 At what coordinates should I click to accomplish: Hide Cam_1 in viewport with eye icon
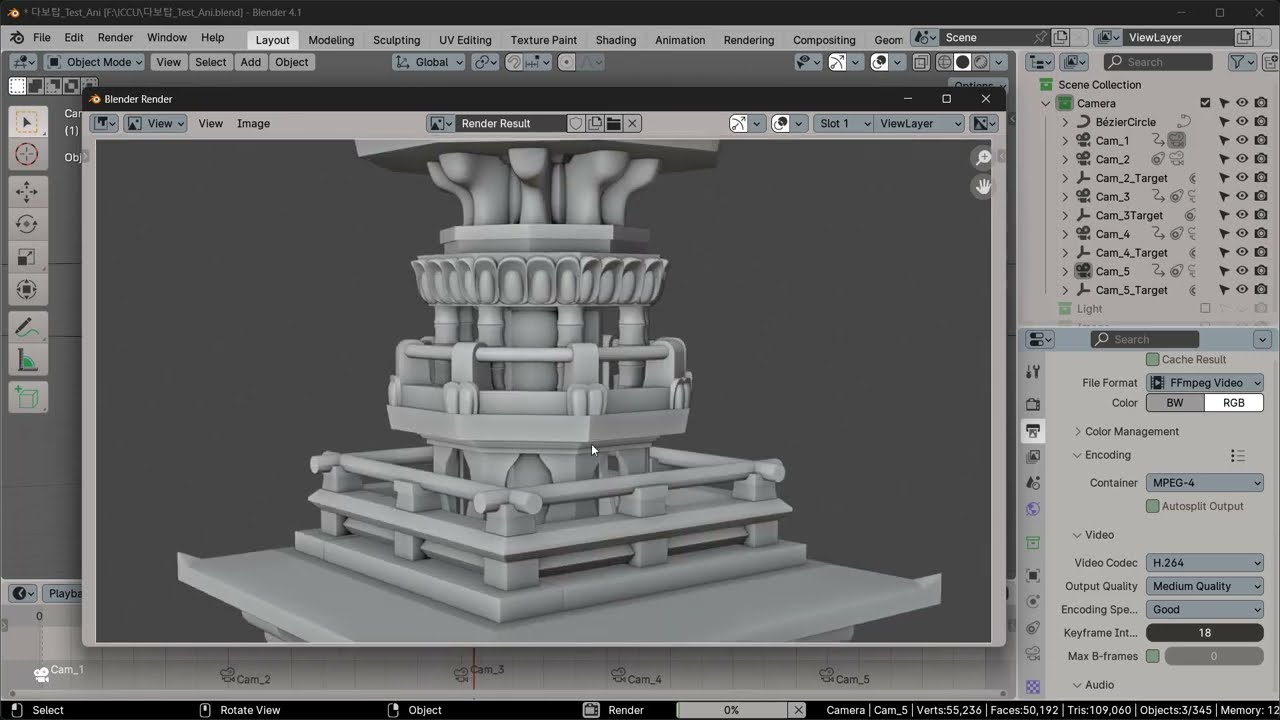[x=1242, y=140]
